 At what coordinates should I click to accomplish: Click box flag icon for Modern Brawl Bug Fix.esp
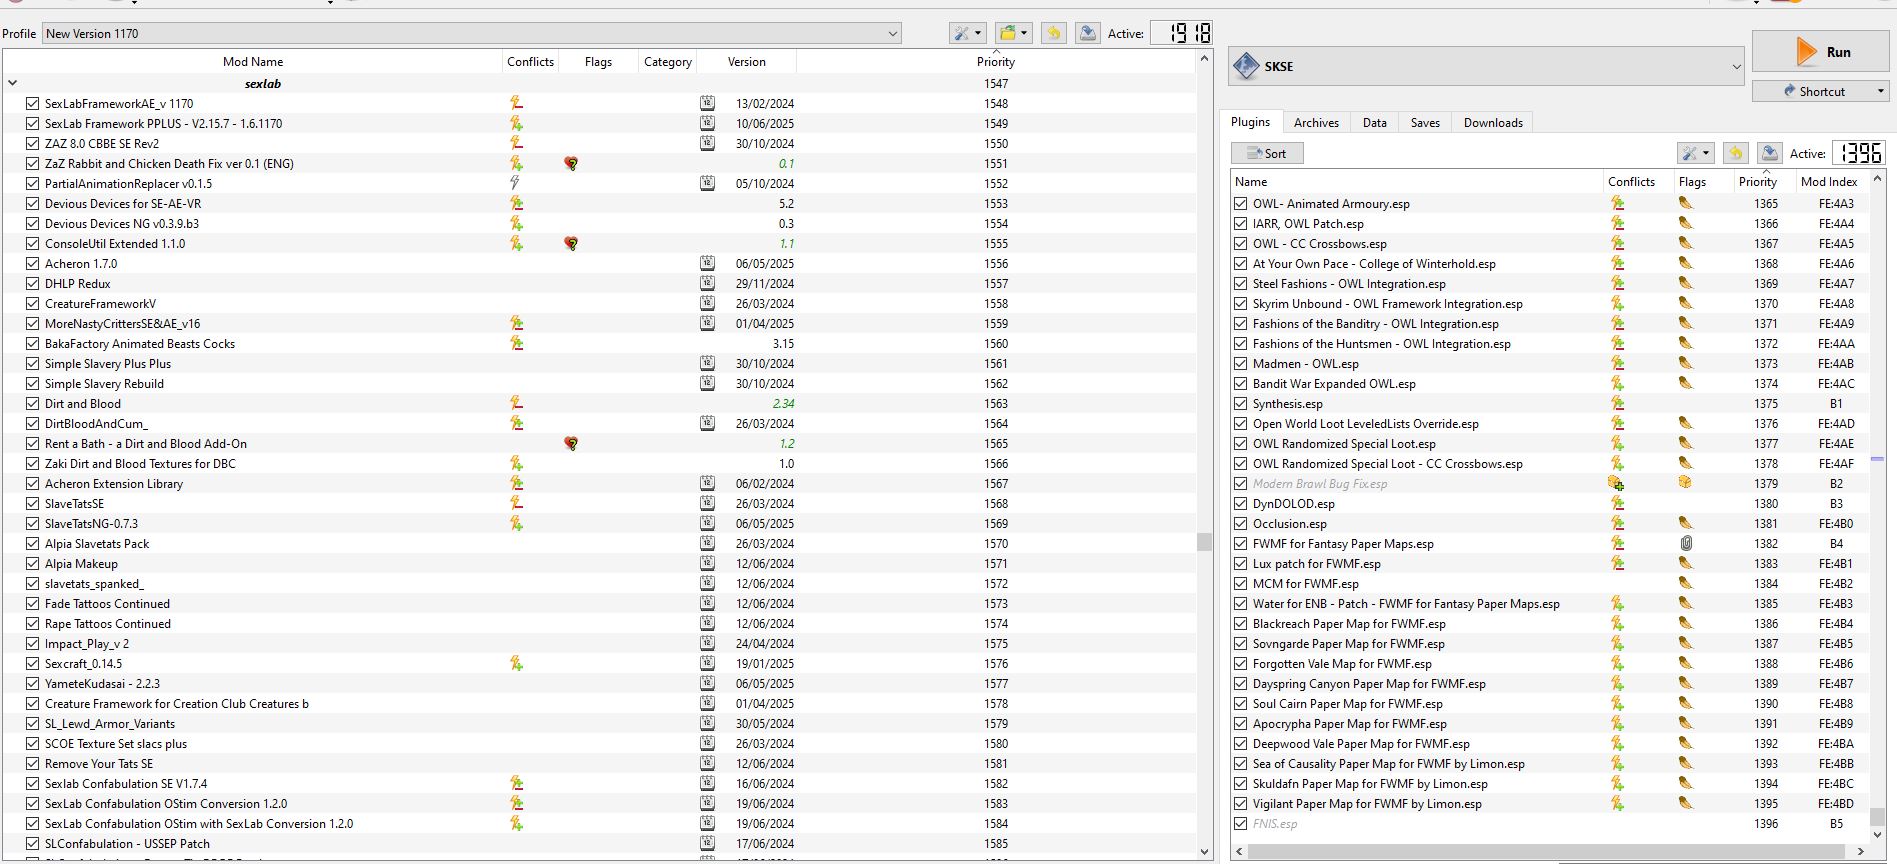point(1685,483)
